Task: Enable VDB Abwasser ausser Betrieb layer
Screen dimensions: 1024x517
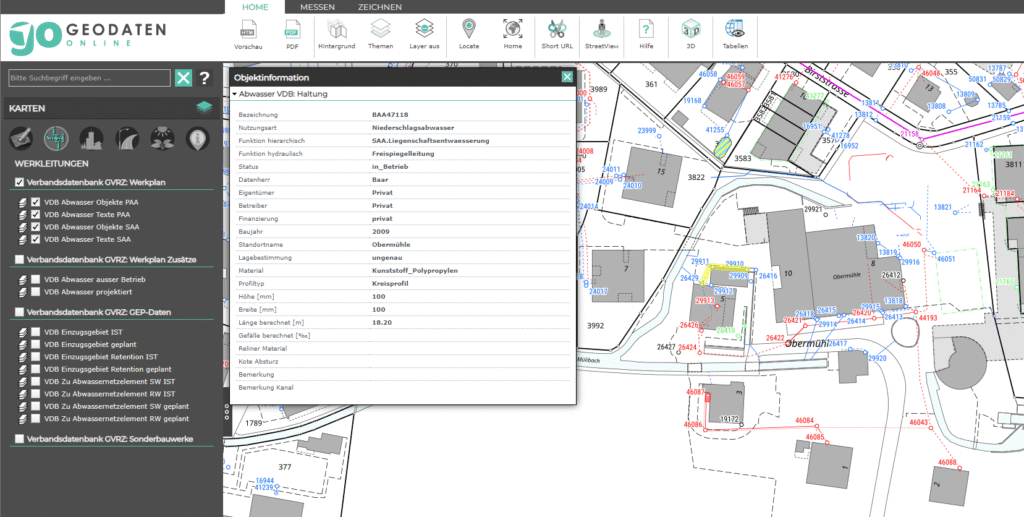Action: pyautogui.click(x=36, y=279)
